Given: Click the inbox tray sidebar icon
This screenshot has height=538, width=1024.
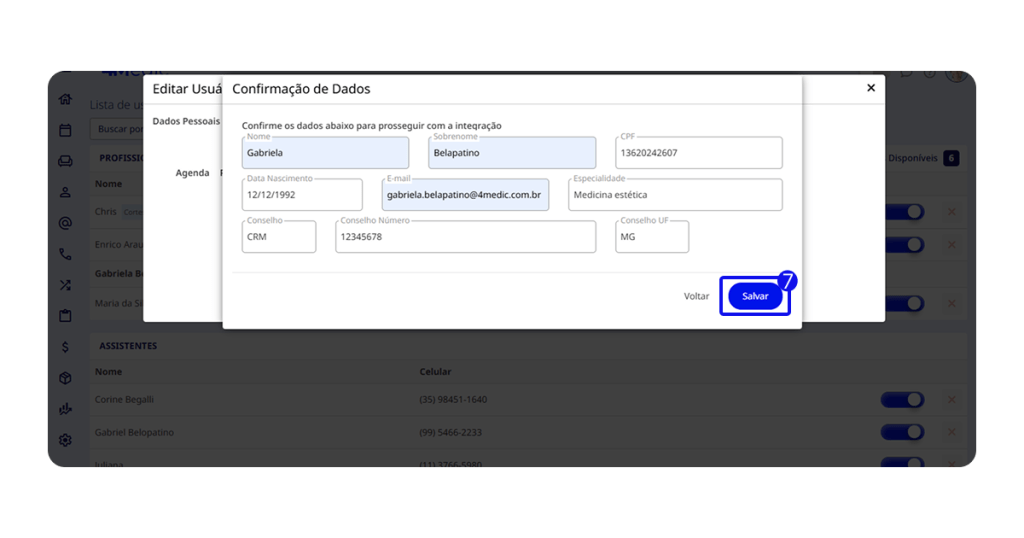Looking at the screenshot, I should click(x=65, y=161).
